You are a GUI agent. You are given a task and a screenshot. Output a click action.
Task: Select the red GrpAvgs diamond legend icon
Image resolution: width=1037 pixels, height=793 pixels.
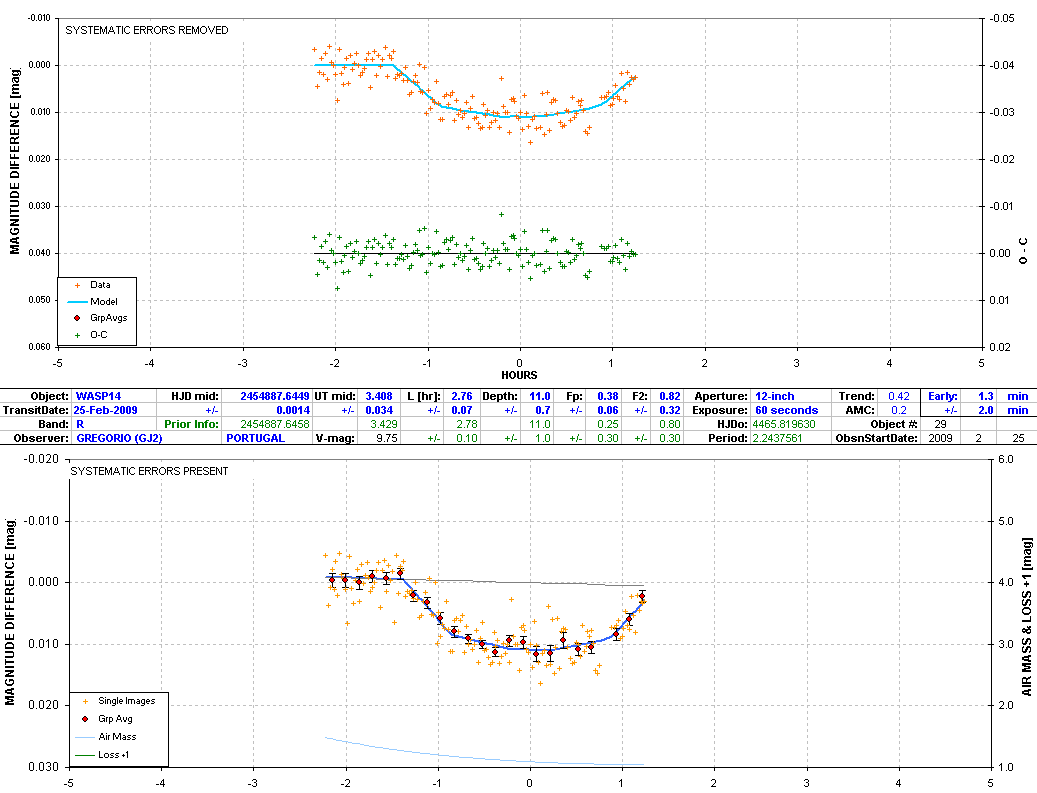point(77,317)
